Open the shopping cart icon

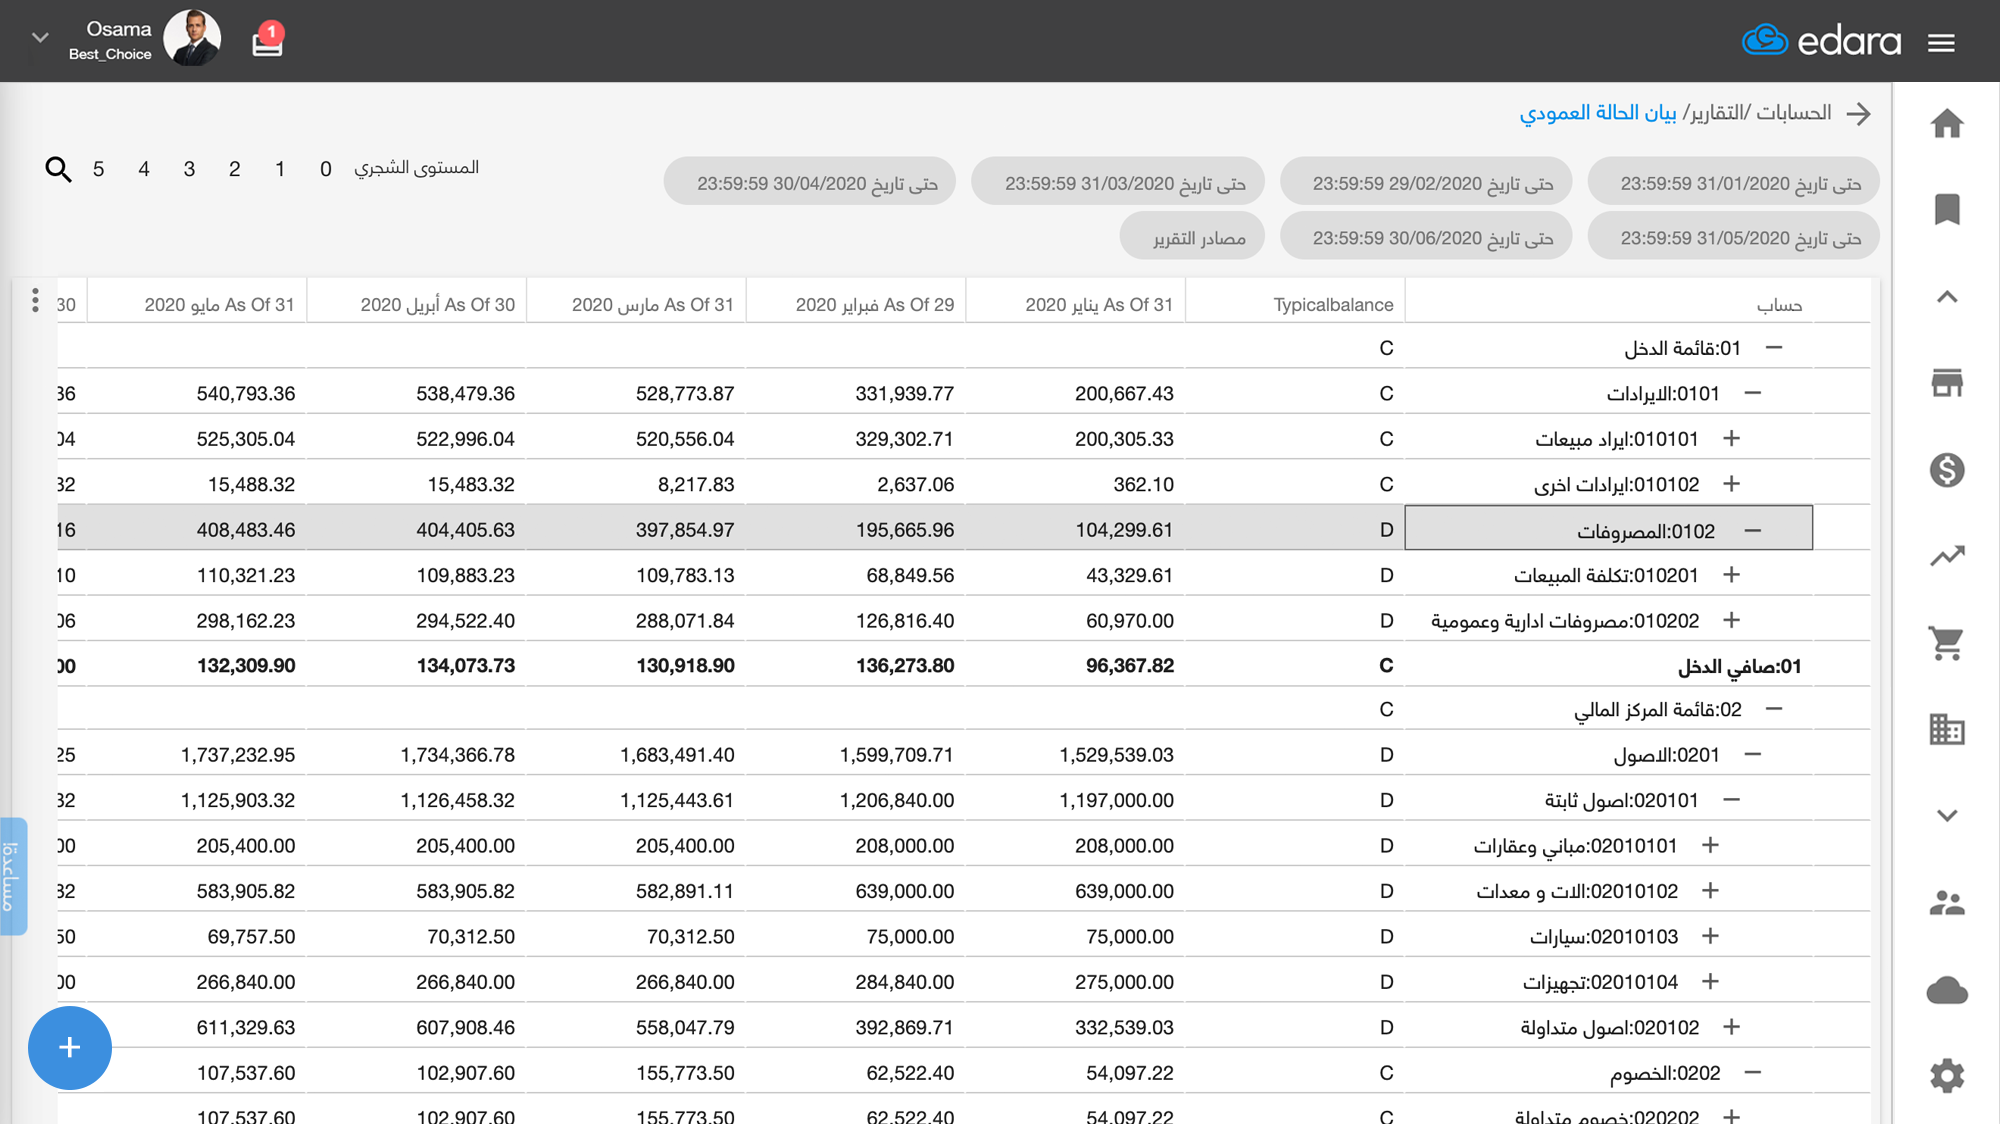pos(1946,643)
